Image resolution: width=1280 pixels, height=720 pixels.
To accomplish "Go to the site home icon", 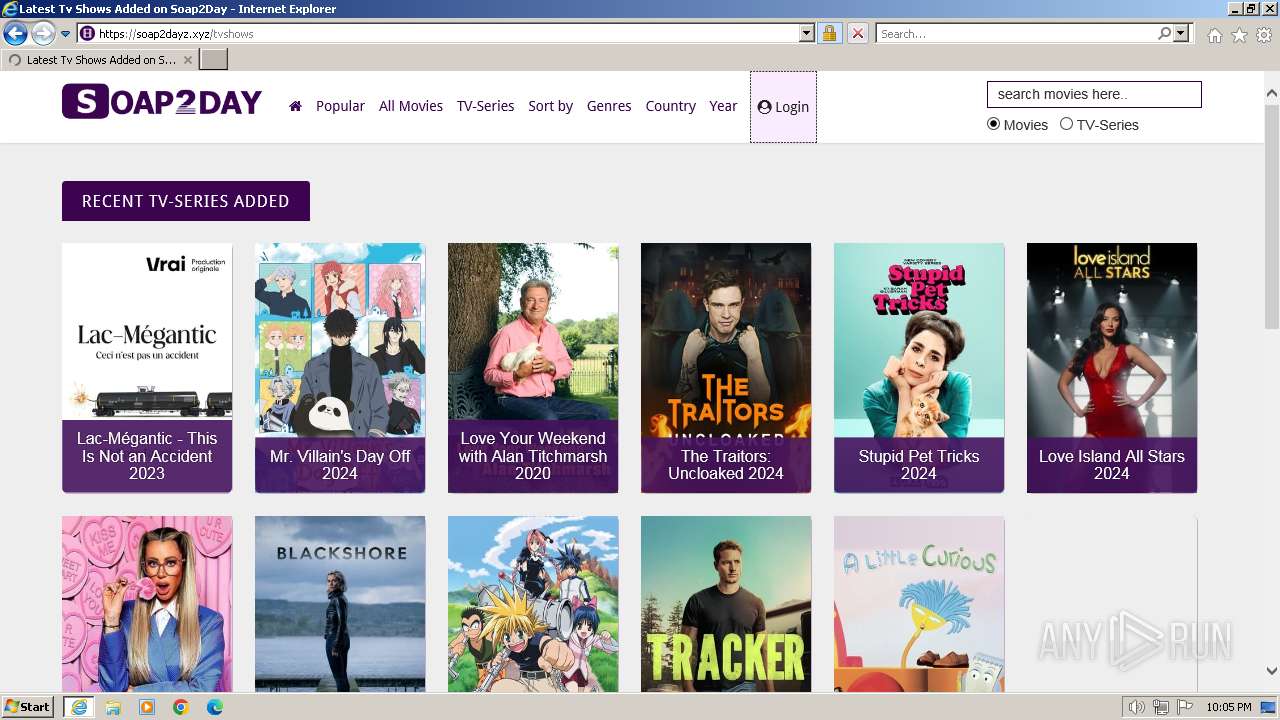I will pyautogui.click(x=295, y=106).
